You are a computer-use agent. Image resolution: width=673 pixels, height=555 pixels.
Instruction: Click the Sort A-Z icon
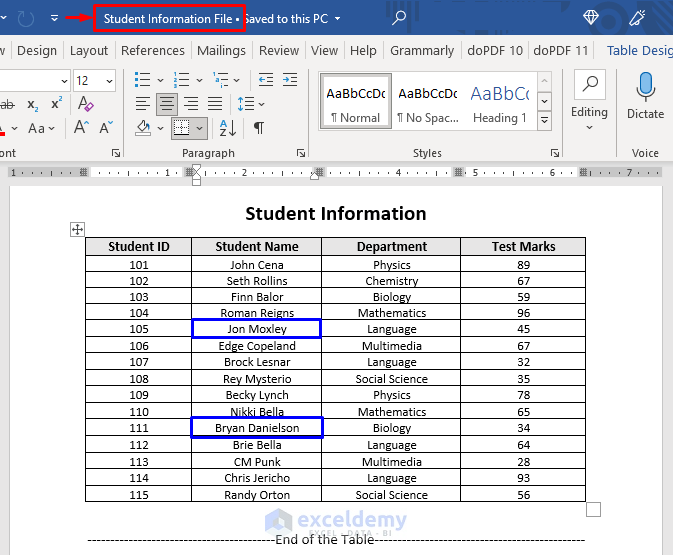coord(228,128)
